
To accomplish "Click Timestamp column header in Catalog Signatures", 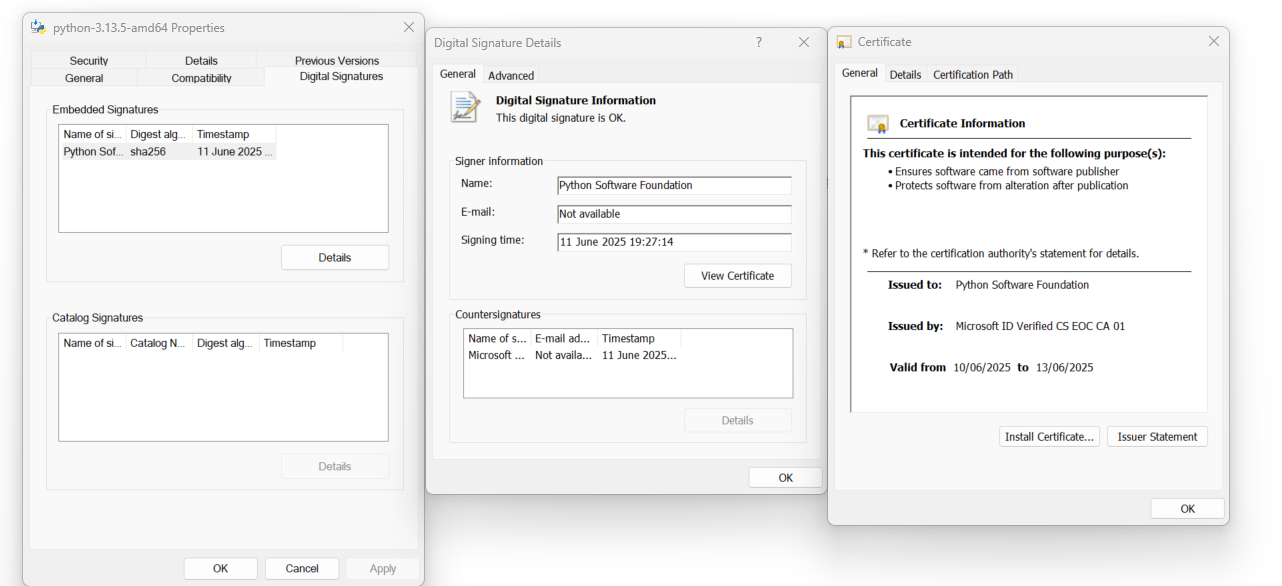I will tap(300, 343).
